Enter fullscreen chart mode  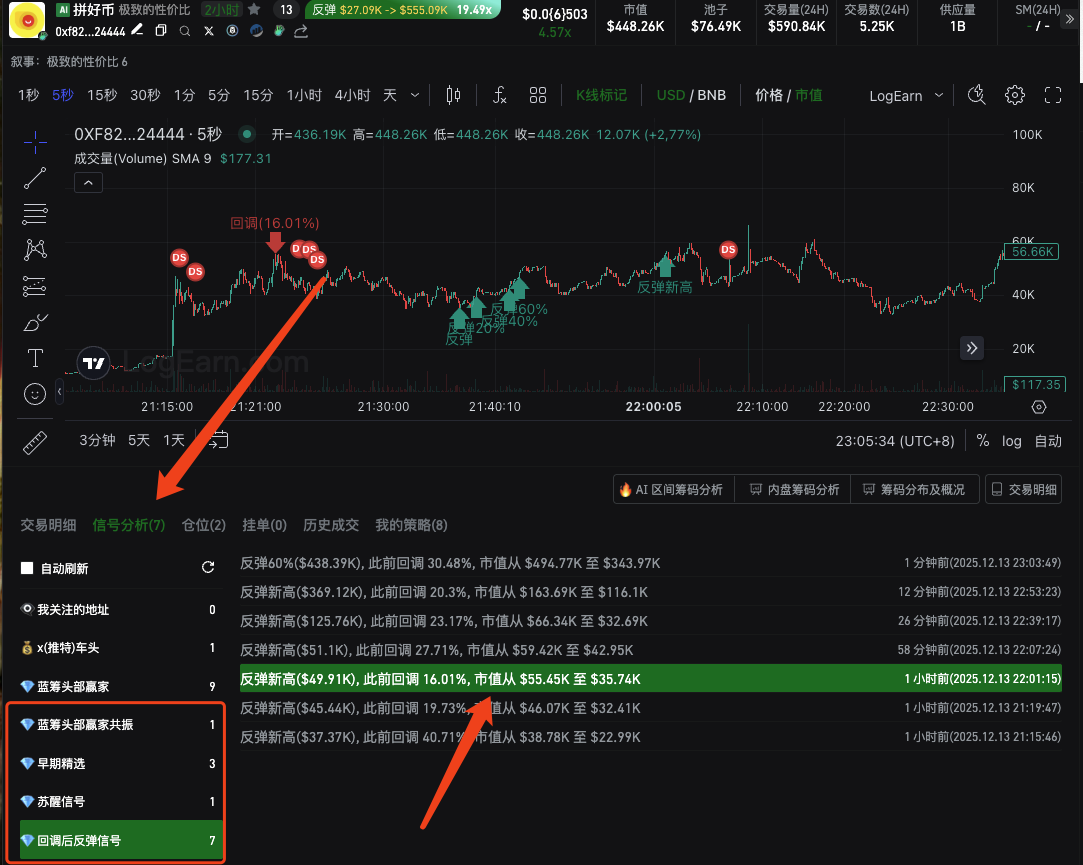(1053, 95)
